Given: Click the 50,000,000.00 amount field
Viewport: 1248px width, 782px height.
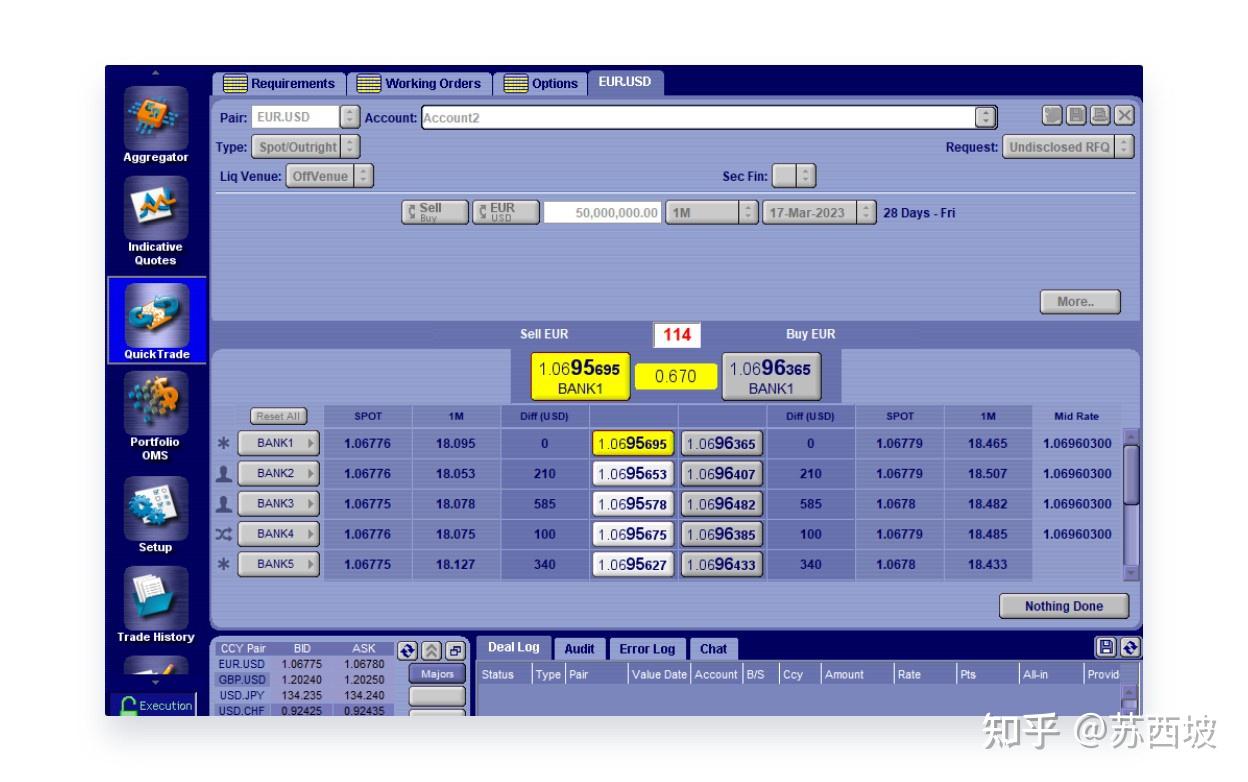Looking at the screenshot, I should click(603, 212).
